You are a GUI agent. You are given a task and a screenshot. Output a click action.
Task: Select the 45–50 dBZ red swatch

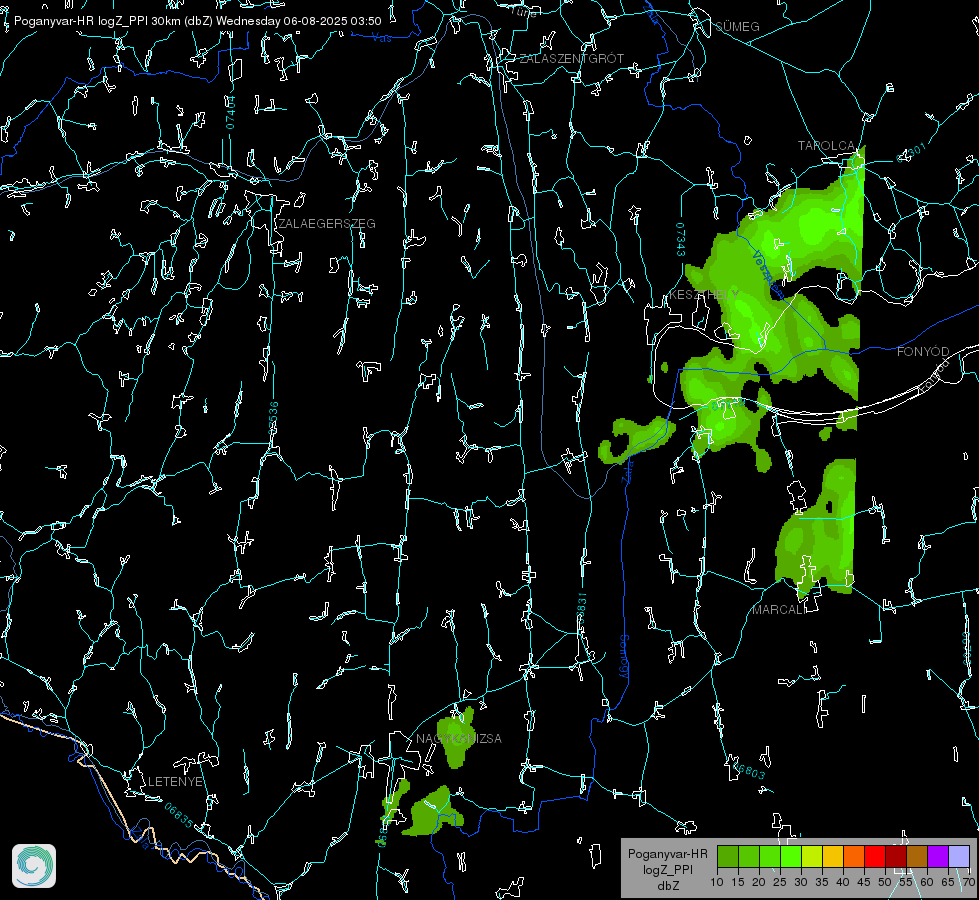[x=875, y=857]
